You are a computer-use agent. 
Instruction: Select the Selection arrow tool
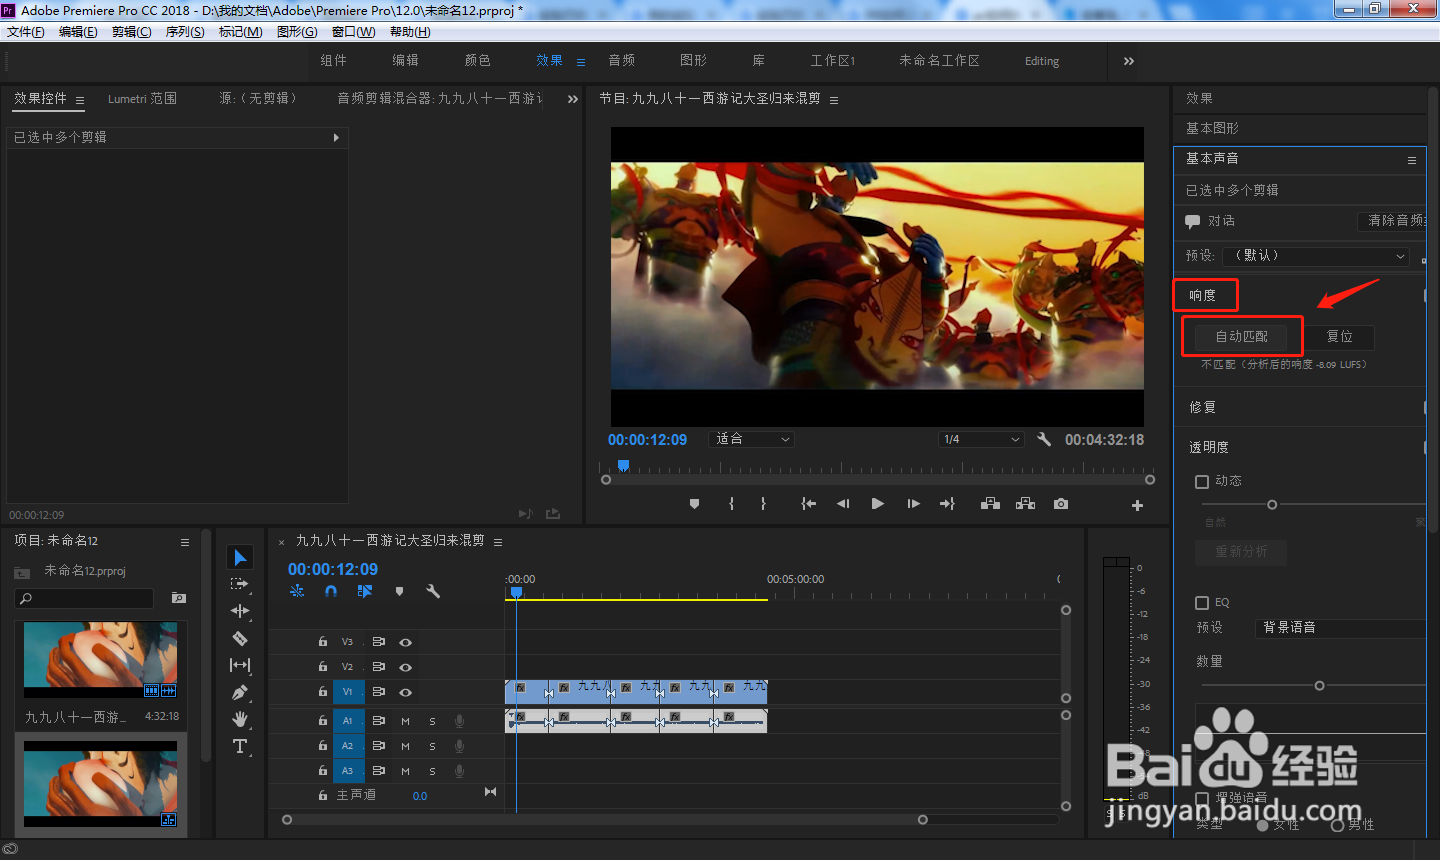(x=240, y=557)
